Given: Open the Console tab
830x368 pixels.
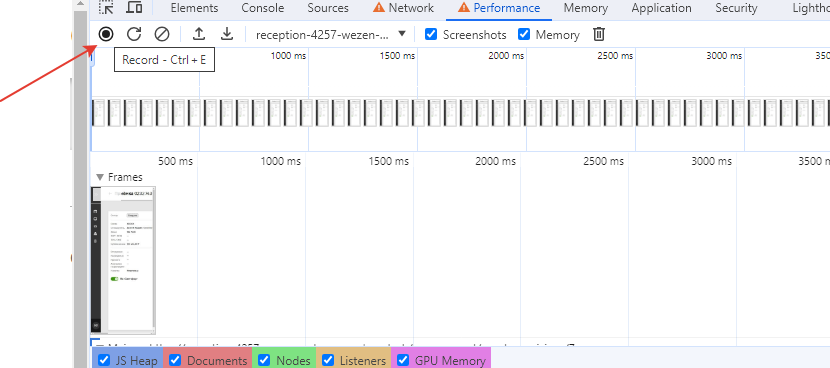Looking at the screenshot, I should (x=263, y=8).
